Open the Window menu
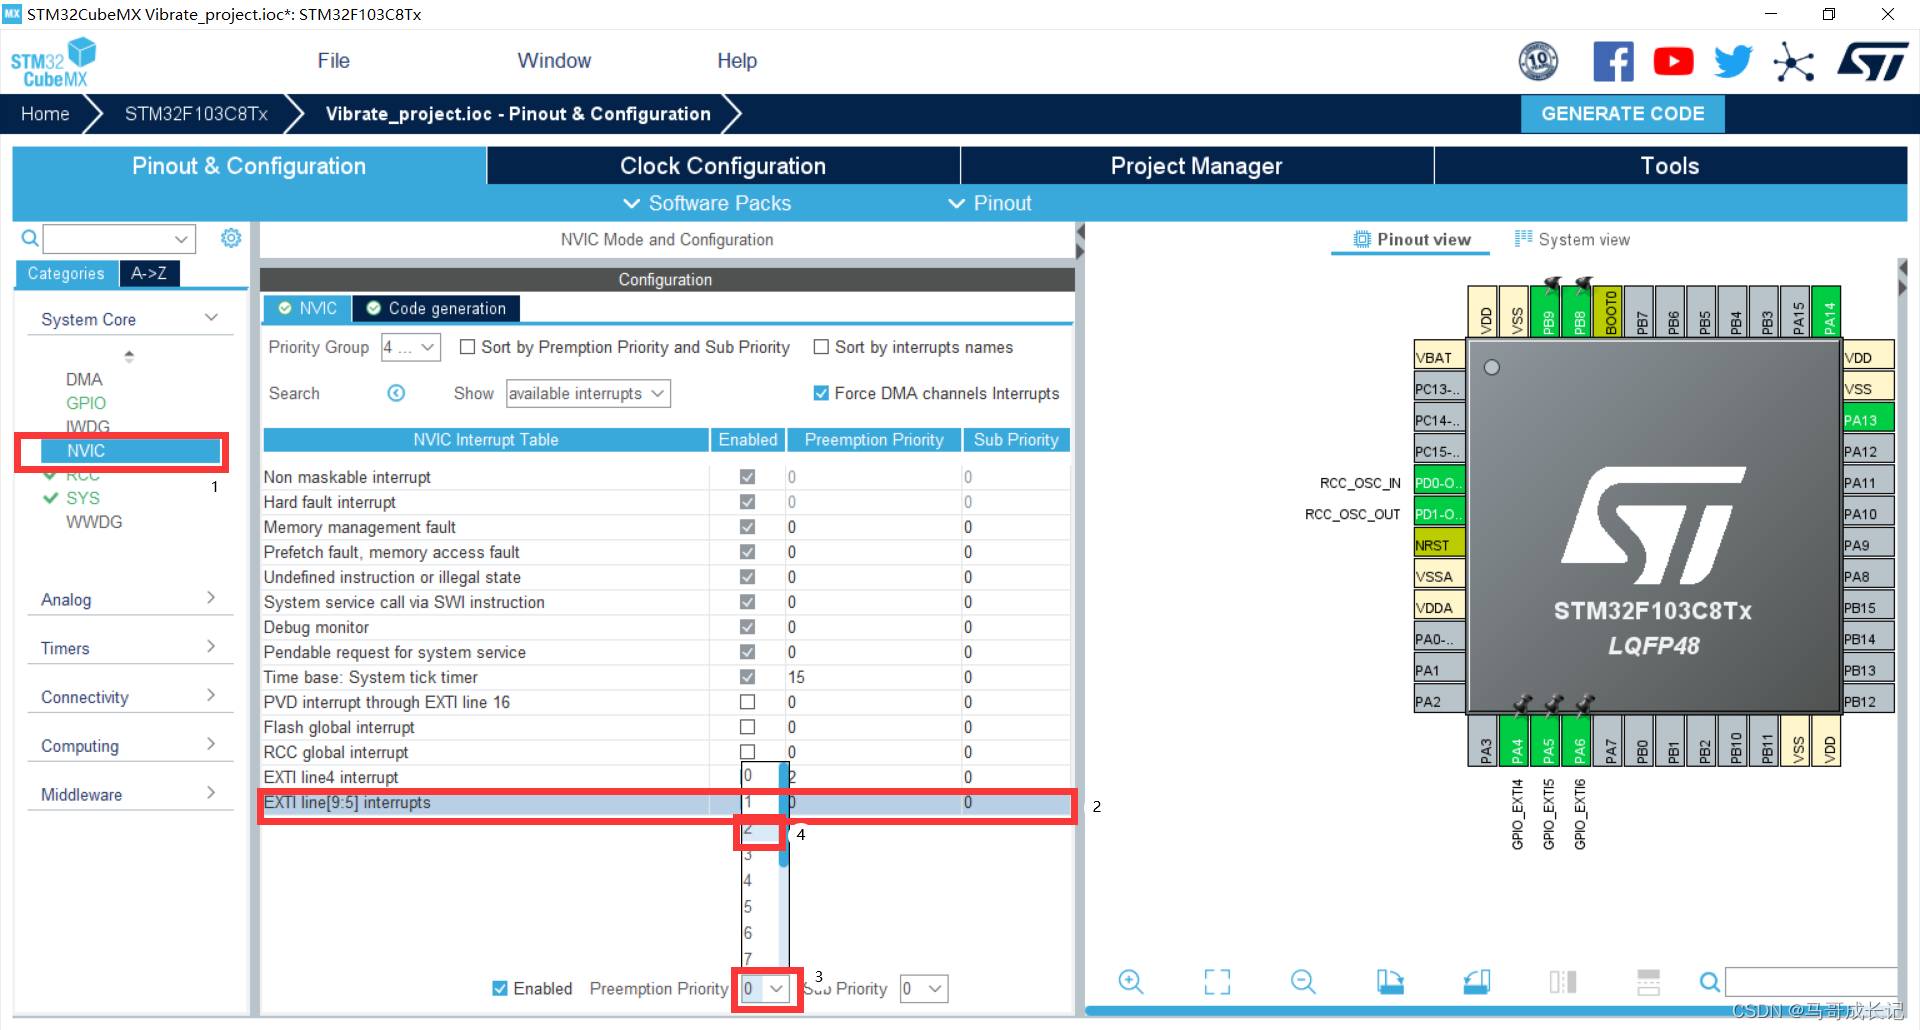Image resolution: width=1920 pixels, height=1030 pixels. coord(554,61)
